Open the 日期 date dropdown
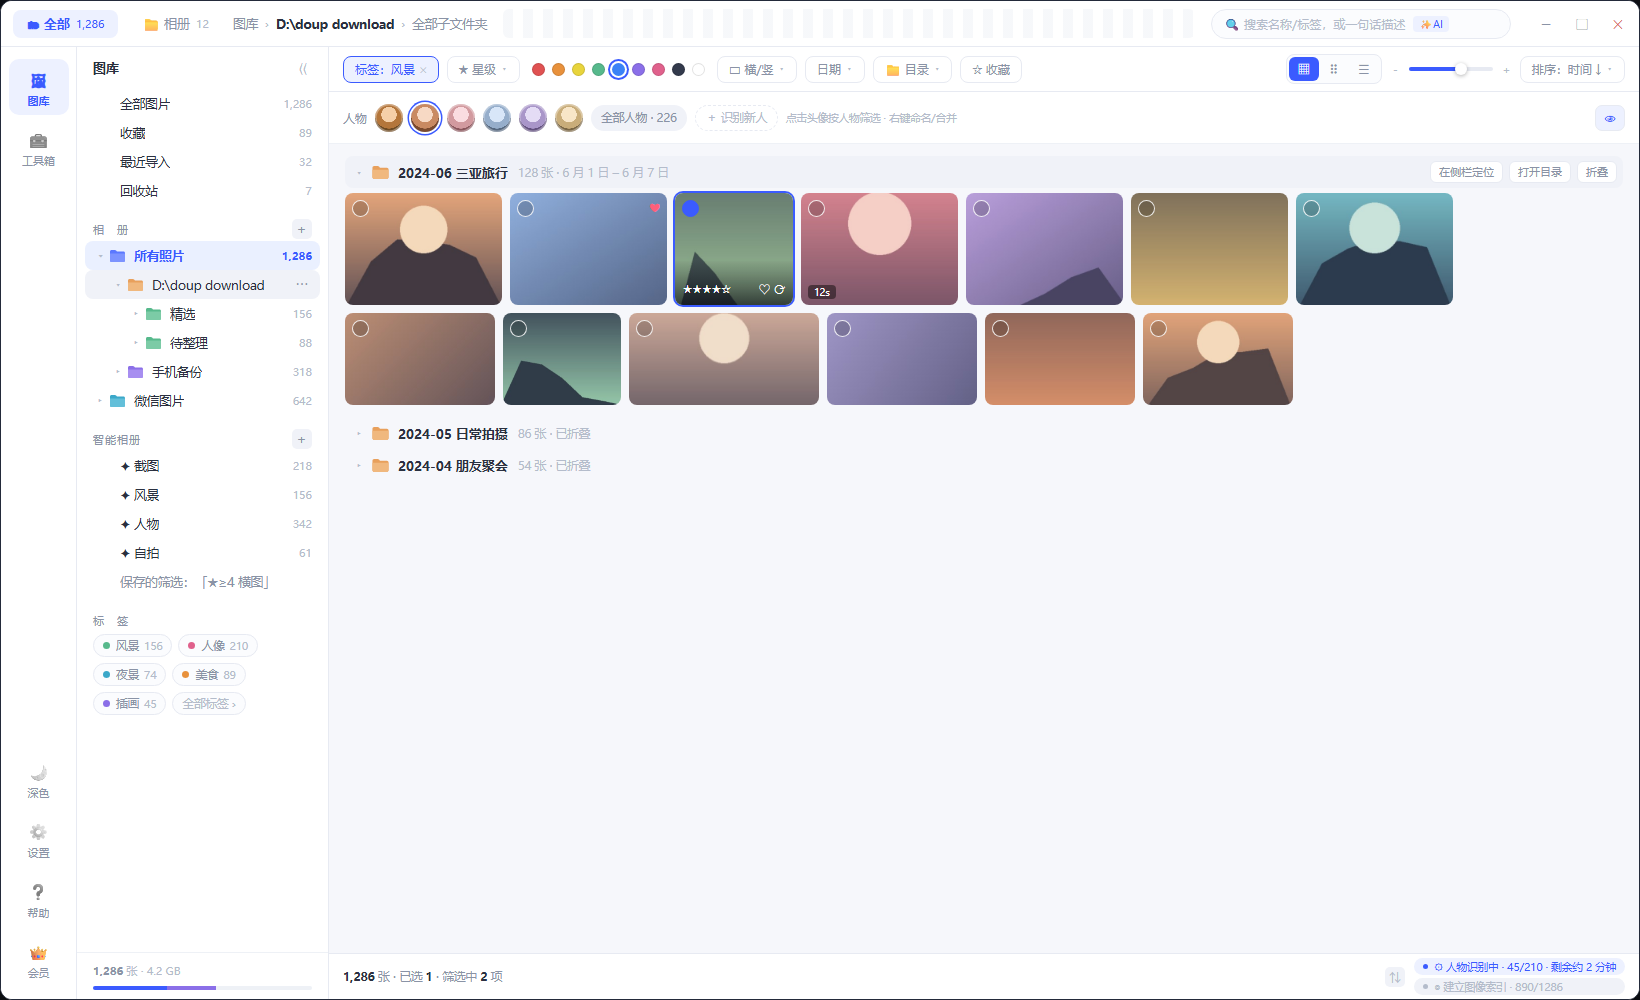 pyautogui.click(x=835, y=70)
